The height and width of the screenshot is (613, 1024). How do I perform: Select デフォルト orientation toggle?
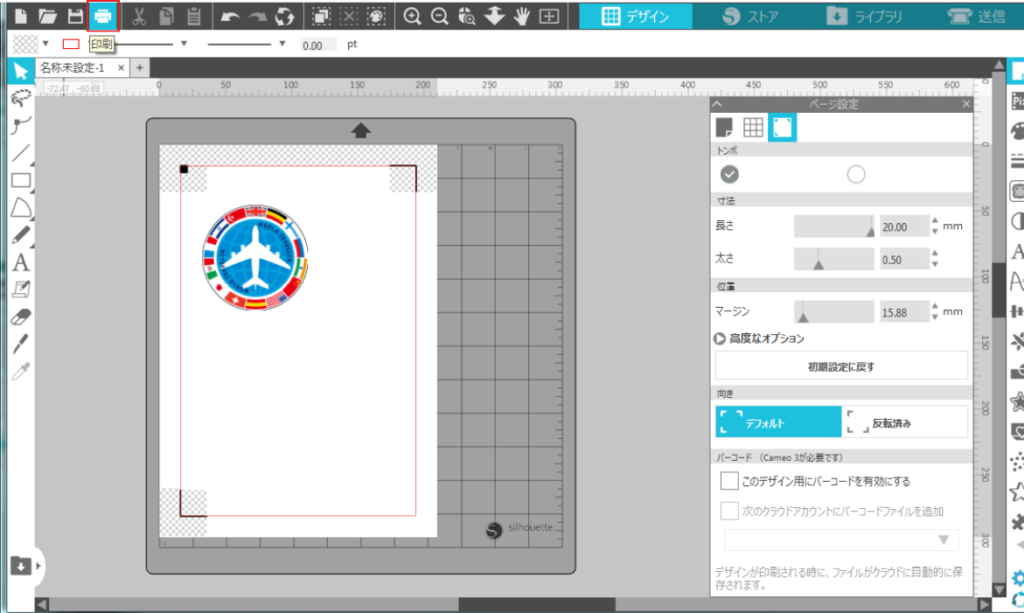(778, 422)
